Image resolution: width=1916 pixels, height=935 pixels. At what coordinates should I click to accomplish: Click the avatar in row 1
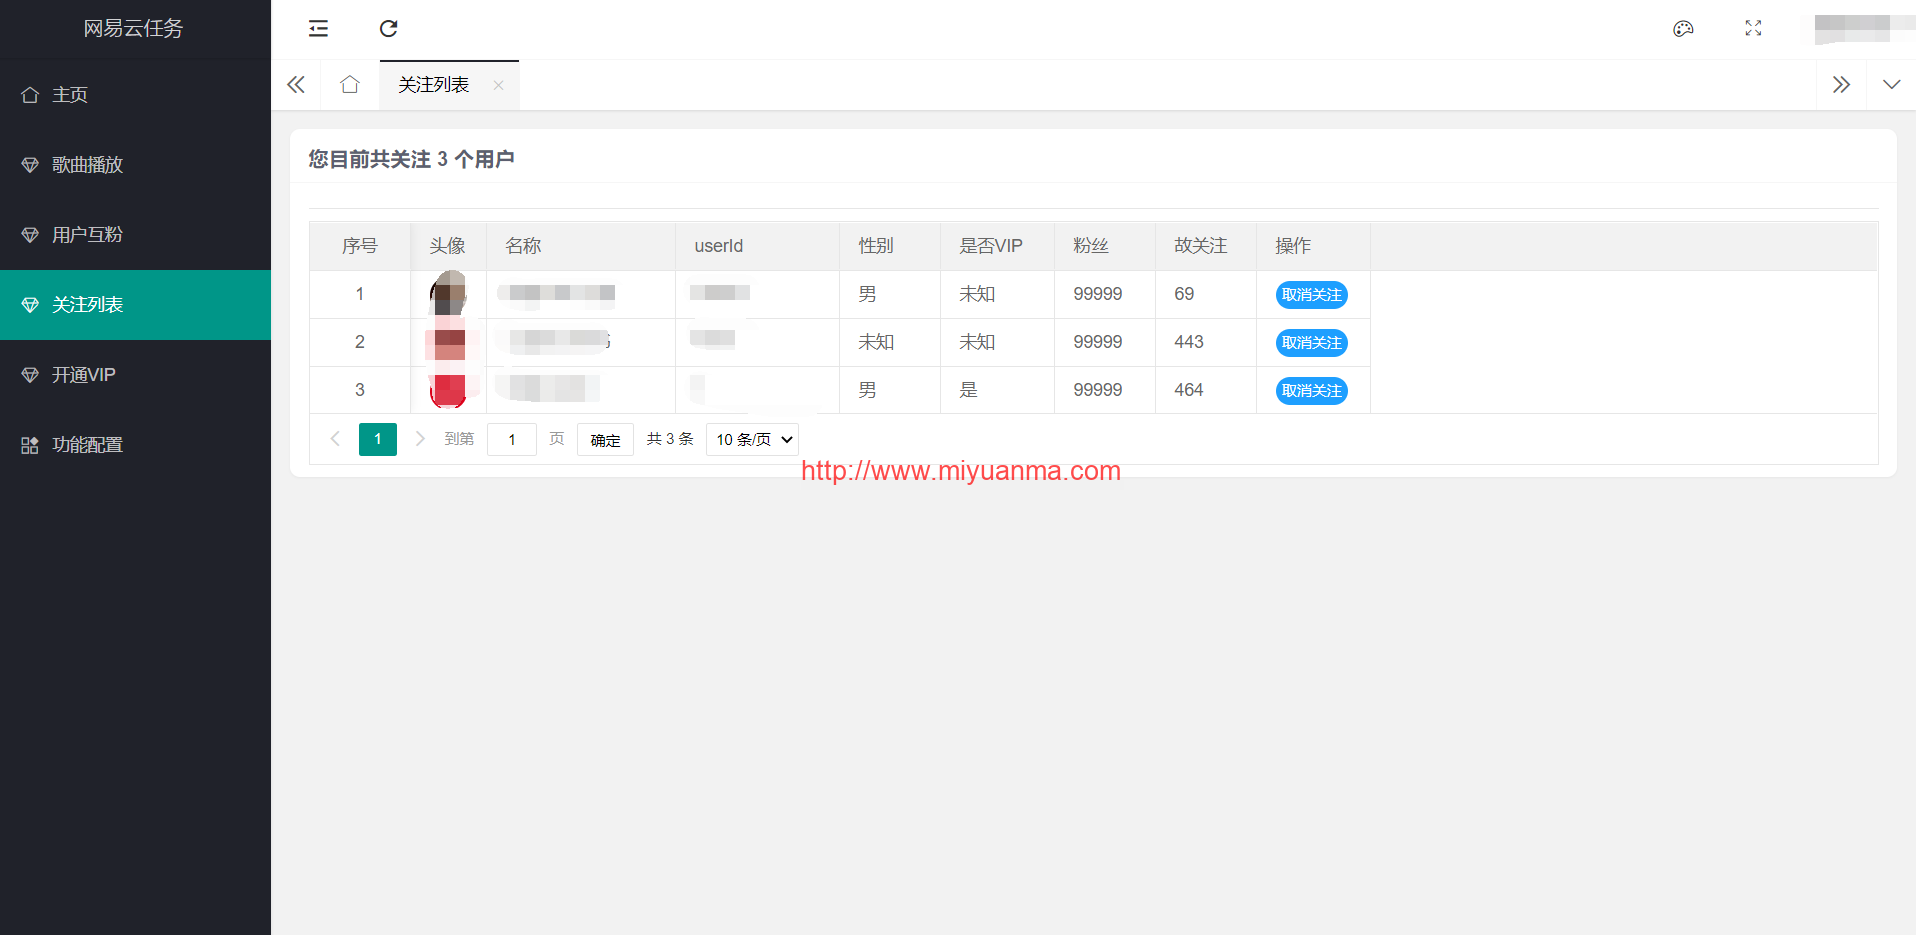(448, 294)
